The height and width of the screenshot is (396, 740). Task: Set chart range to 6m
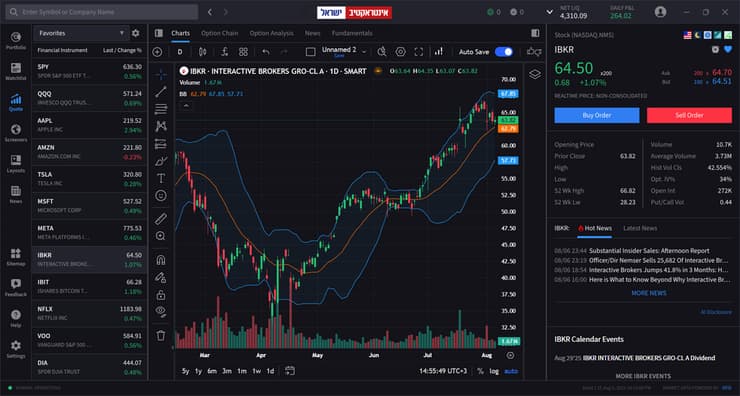[212, 371]
